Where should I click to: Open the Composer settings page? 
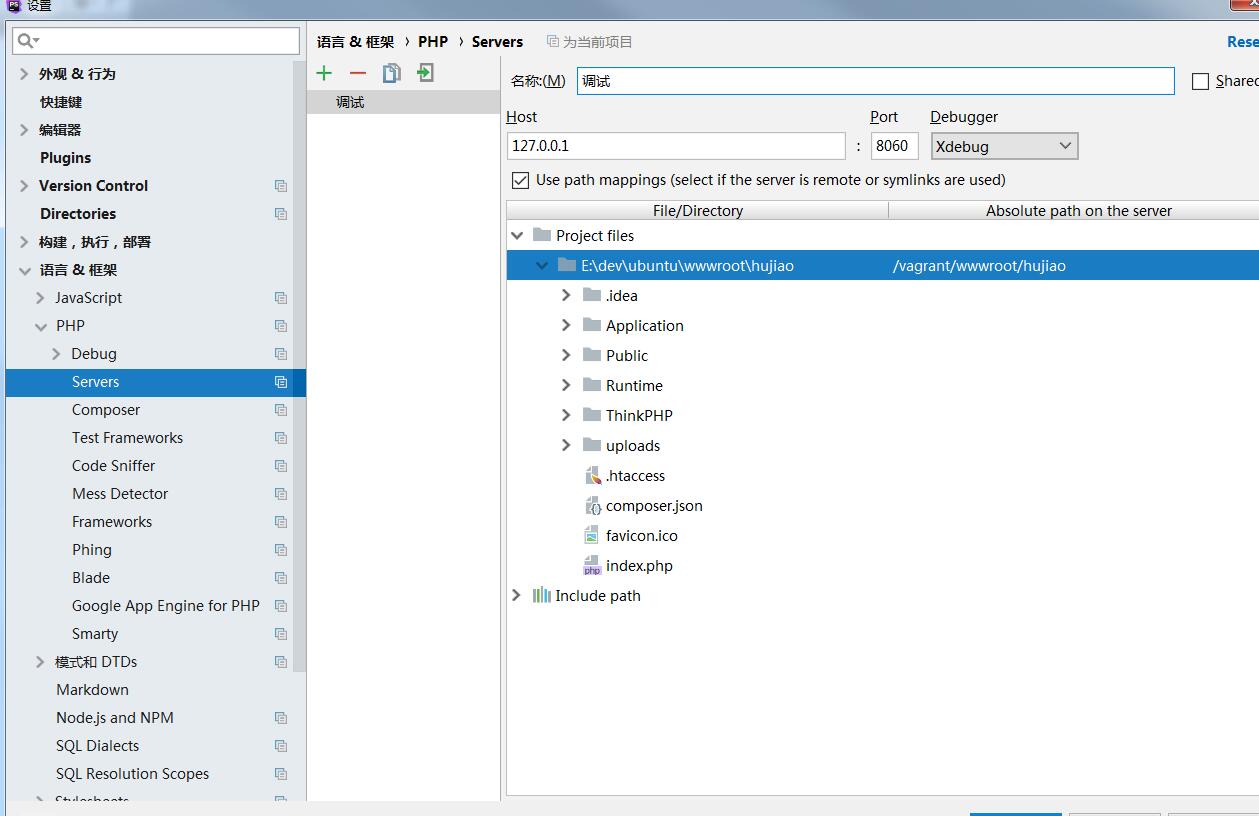tap(106, 410)
